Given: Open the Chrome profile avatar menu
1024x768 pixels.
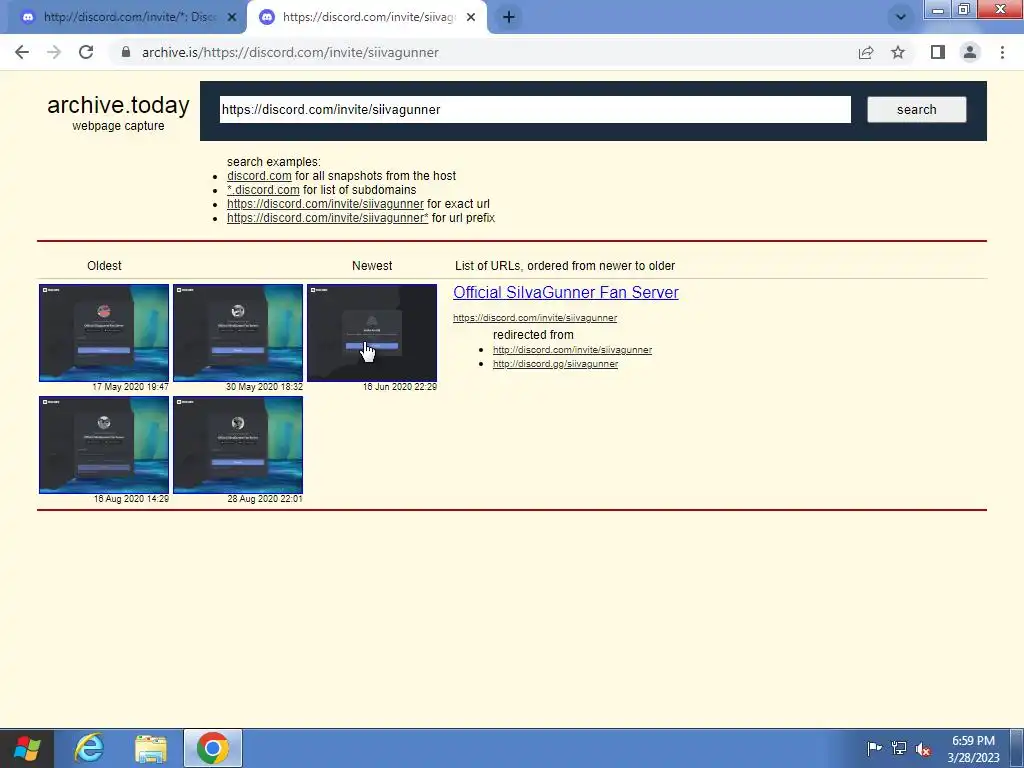Looking at the screenshot, I should [970, 52].
